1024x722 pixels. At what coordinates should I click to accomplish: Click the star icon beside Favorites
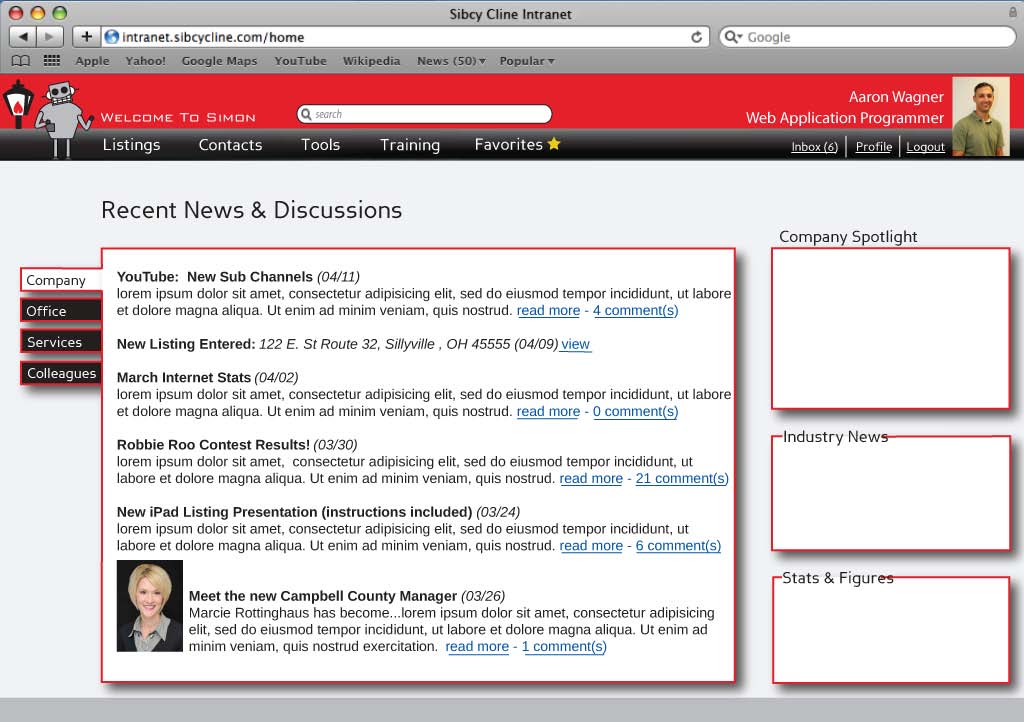click(x=555, y=144)
